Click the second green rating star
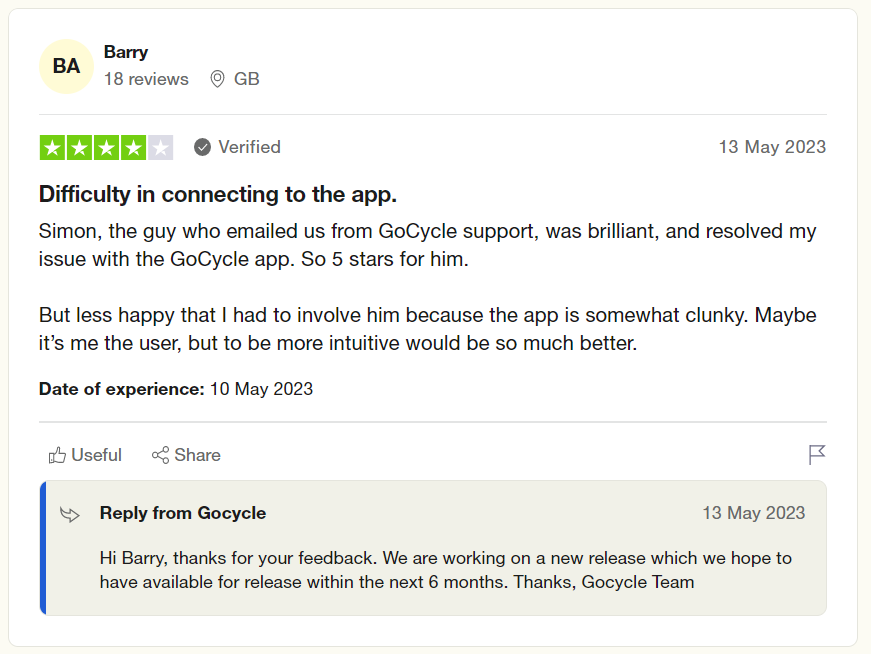 pos(79,148)
